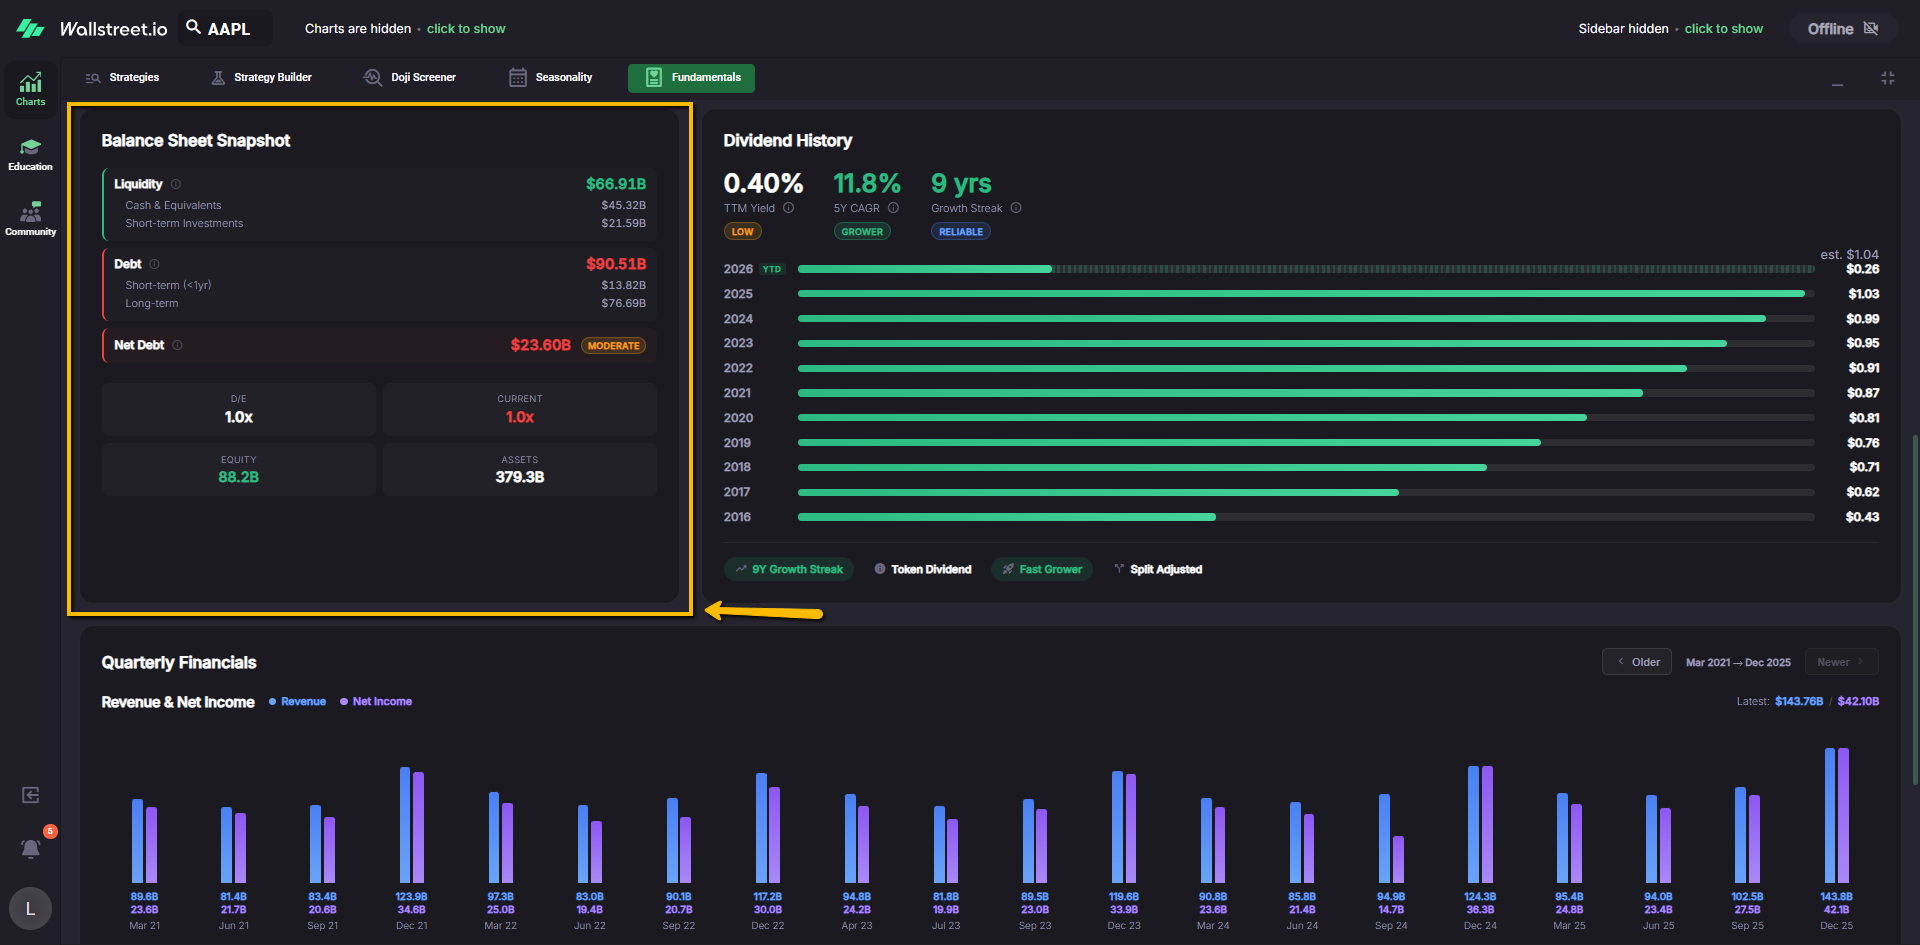Click the user avatar L
The width and height of the screenshot is (1920, 945).
point(30,908)
